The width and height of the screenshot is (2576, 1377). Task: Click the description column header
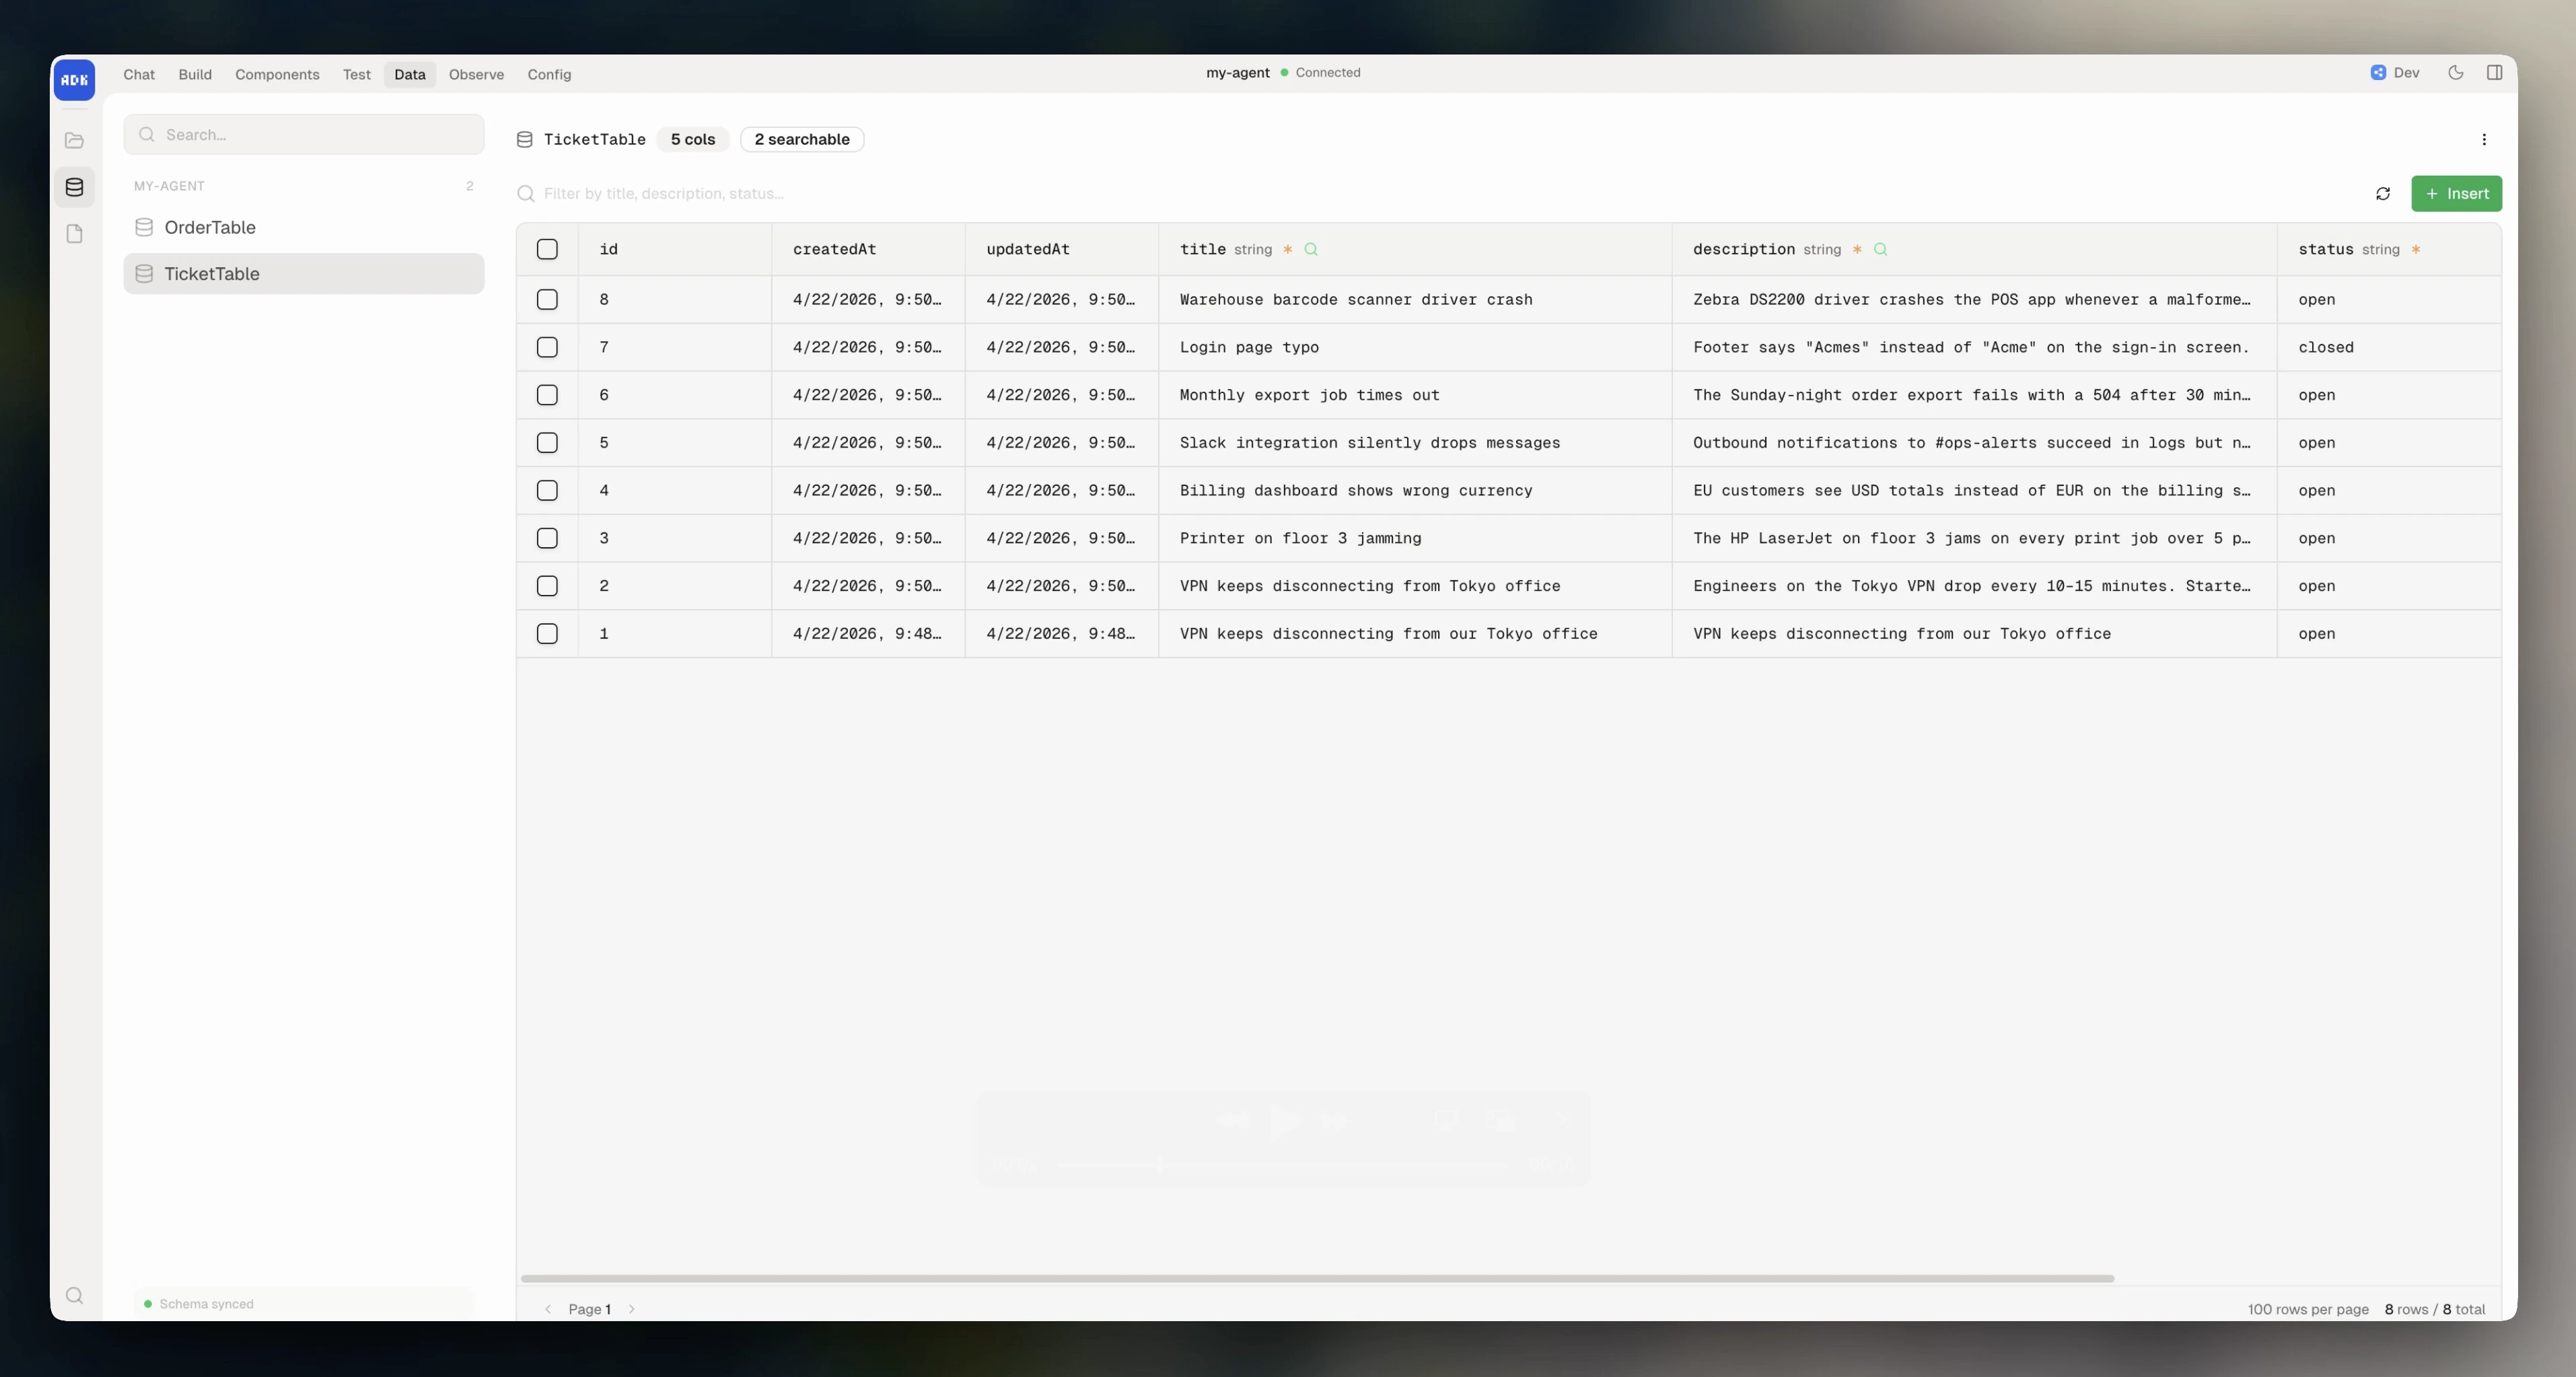(1974, 249)
